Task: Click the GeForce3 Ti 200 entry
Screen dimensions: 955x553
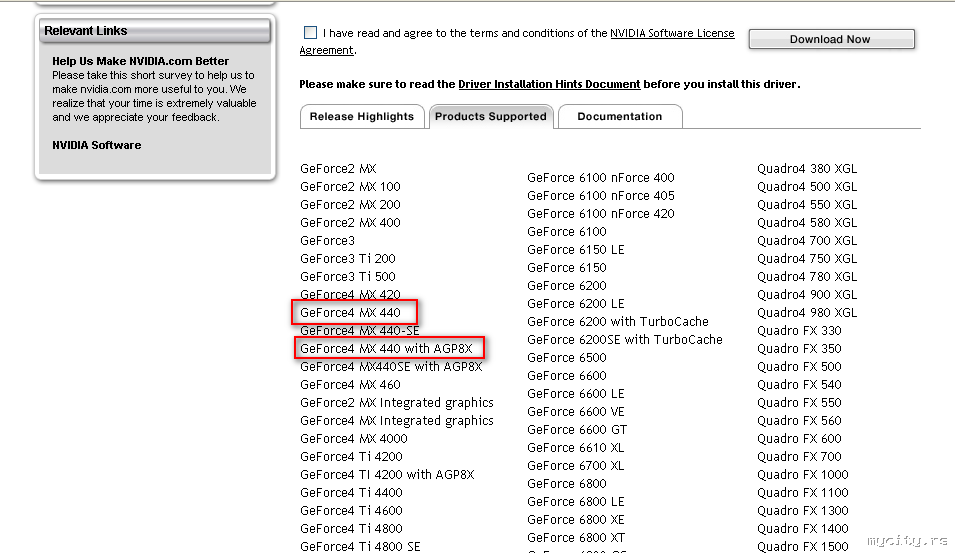Action: pos(348,258)
